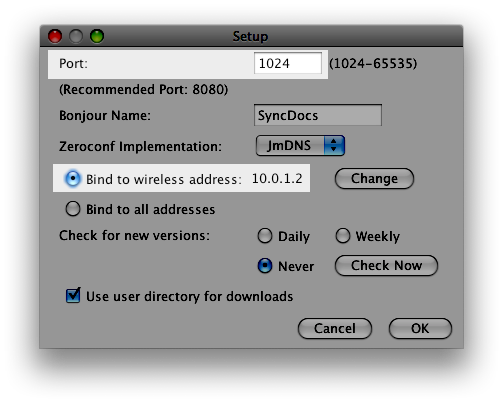This screenshot has height=403, width=503.
Task: Focus the Bonjour Name text field
Action: pyautogui.click(x=318, y=115)
